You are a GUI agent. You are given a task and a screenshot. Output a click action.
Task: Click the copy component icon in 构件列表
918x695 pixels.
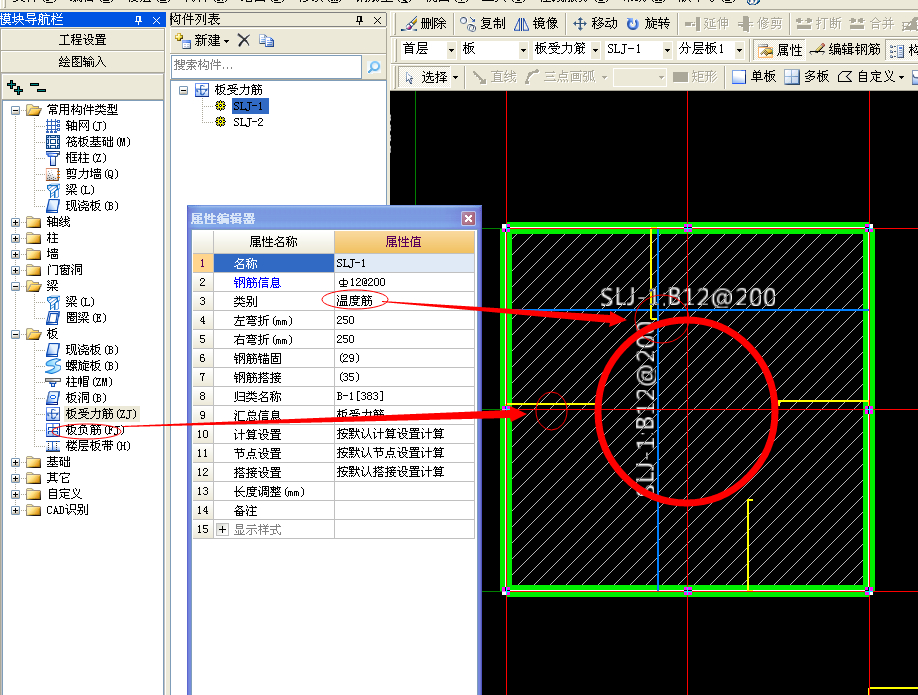tap(266, 40)
